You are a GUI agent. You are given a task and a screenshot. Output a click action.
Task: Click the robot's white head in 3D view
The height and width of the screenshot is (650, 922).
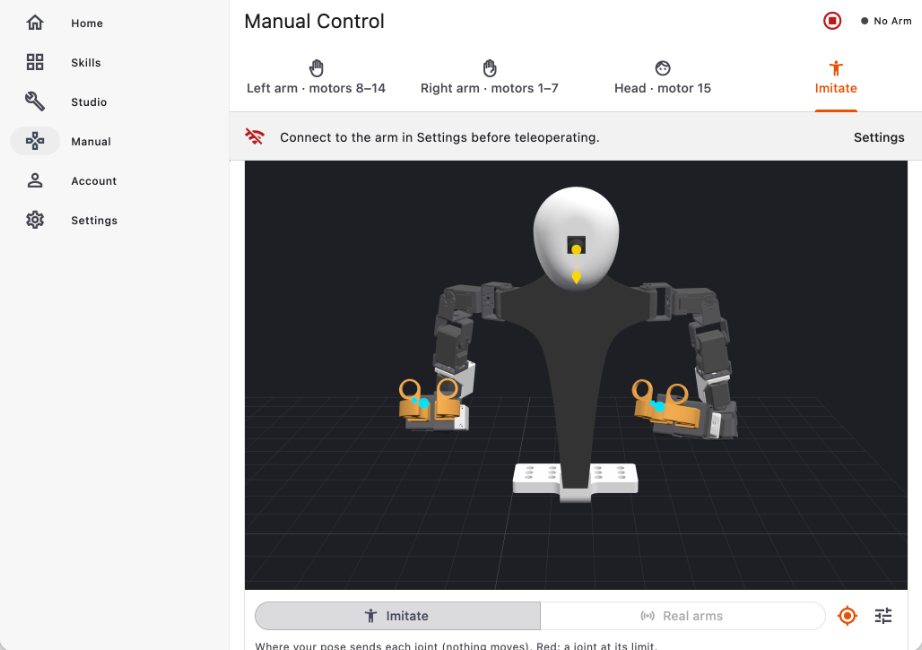(576, 237)
